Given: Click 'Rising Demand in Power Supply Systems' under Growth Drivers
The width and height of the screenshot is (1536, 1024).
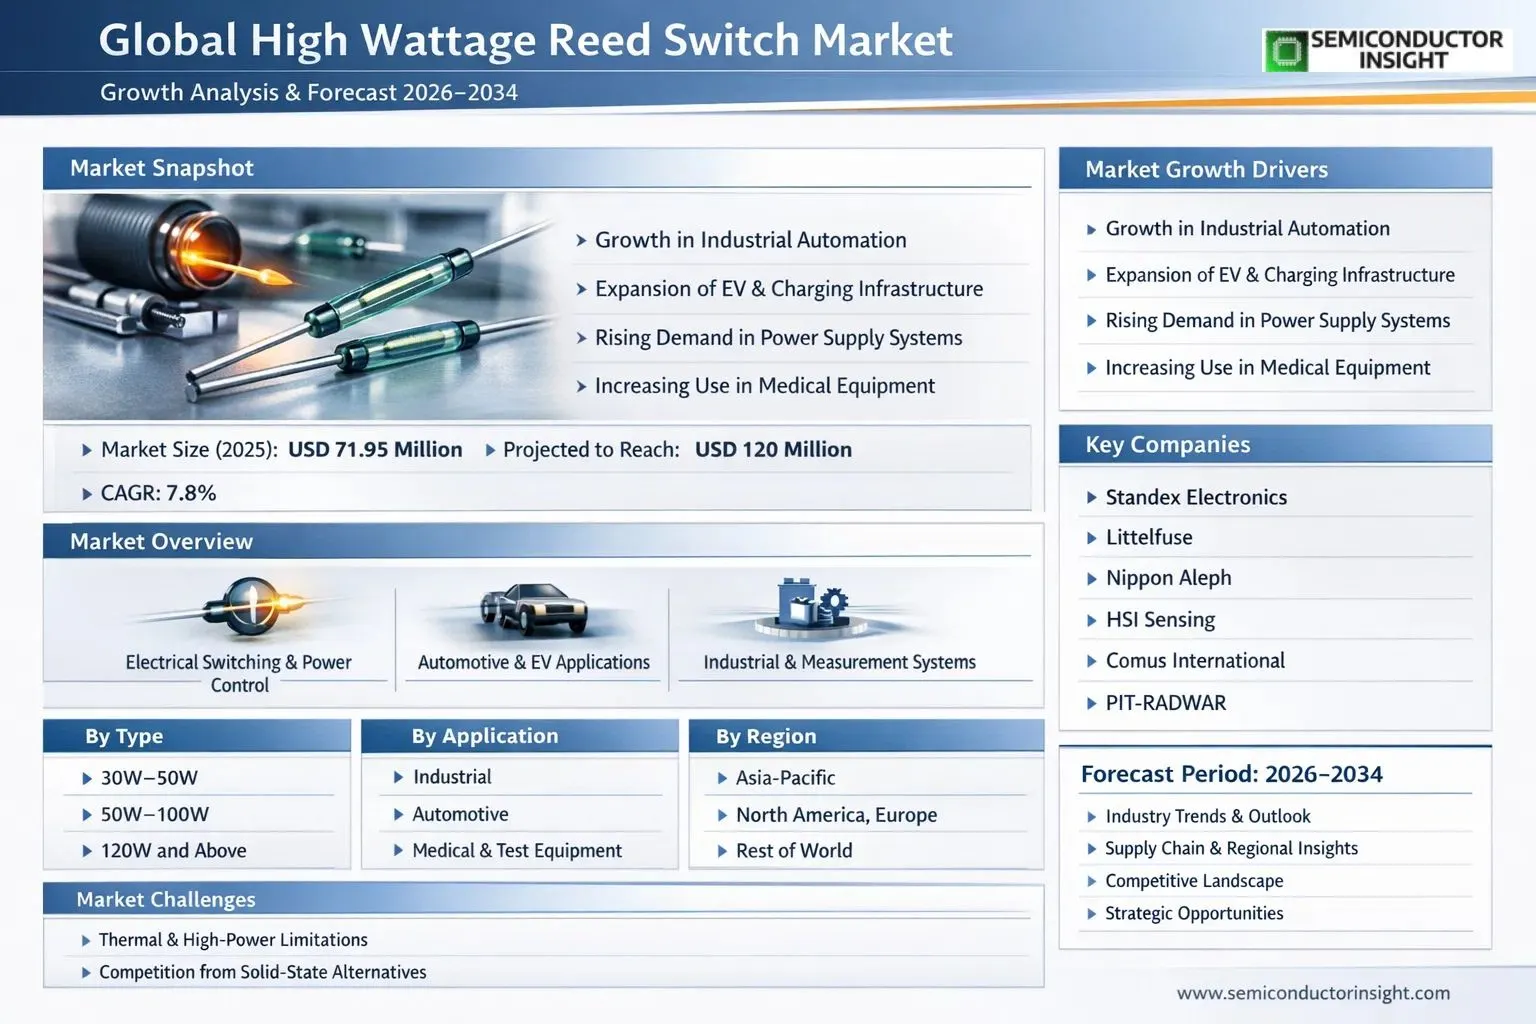Looking at the screenshot, I should [x=1277, y=320].
